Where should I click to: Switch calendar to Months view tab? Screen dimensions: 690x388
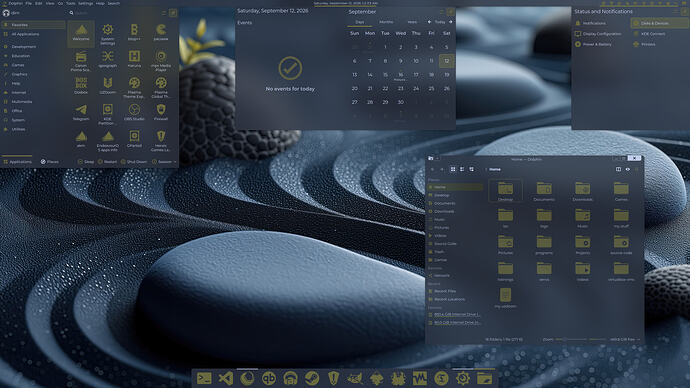pyautogui.click(x=386, y=22)
